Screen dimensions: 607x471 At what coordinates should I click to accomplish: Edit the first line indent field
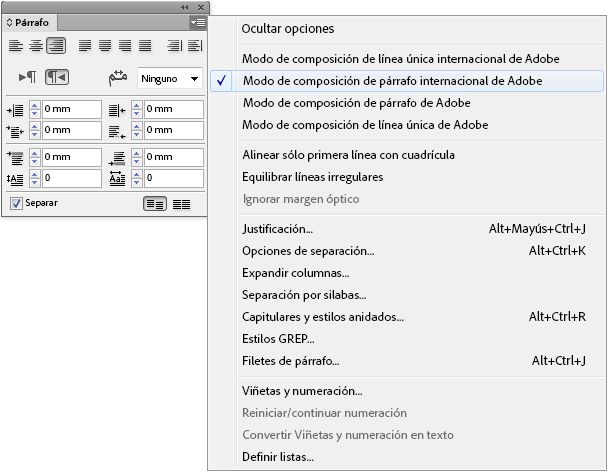pos(72,130)
